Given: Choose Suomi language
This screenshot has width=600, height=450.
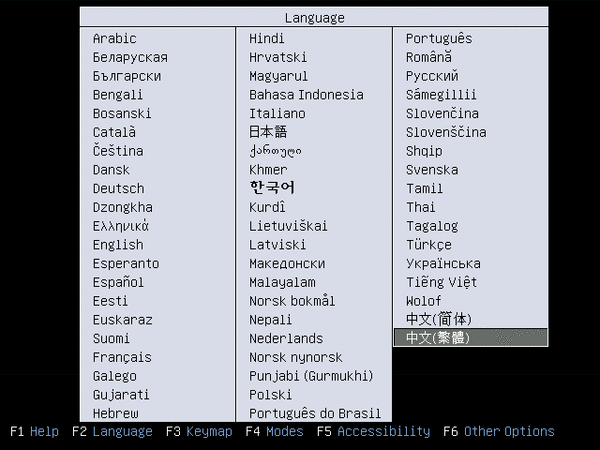Looking at the screenshot, I should click(x=111, y=338).
